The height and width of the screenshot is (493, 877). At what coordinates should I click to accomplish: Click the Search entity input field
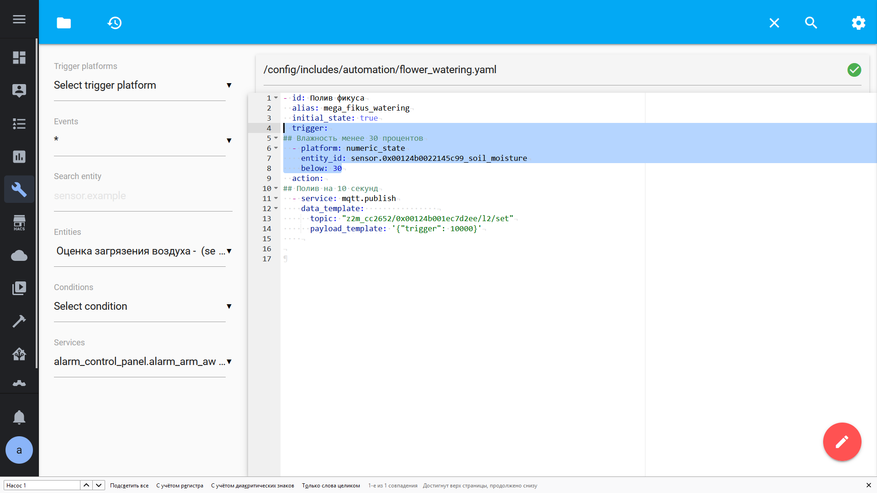click(x=142, y=196)
